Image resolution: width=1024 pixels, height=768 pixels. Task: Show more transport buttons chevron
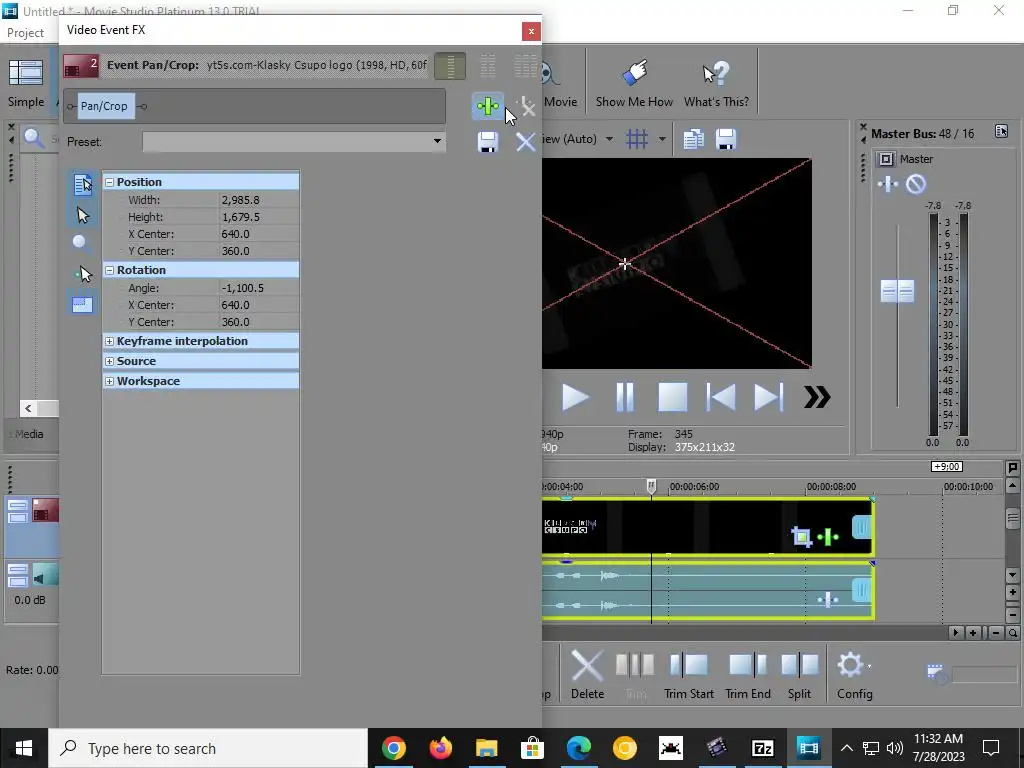coord(817,397)
